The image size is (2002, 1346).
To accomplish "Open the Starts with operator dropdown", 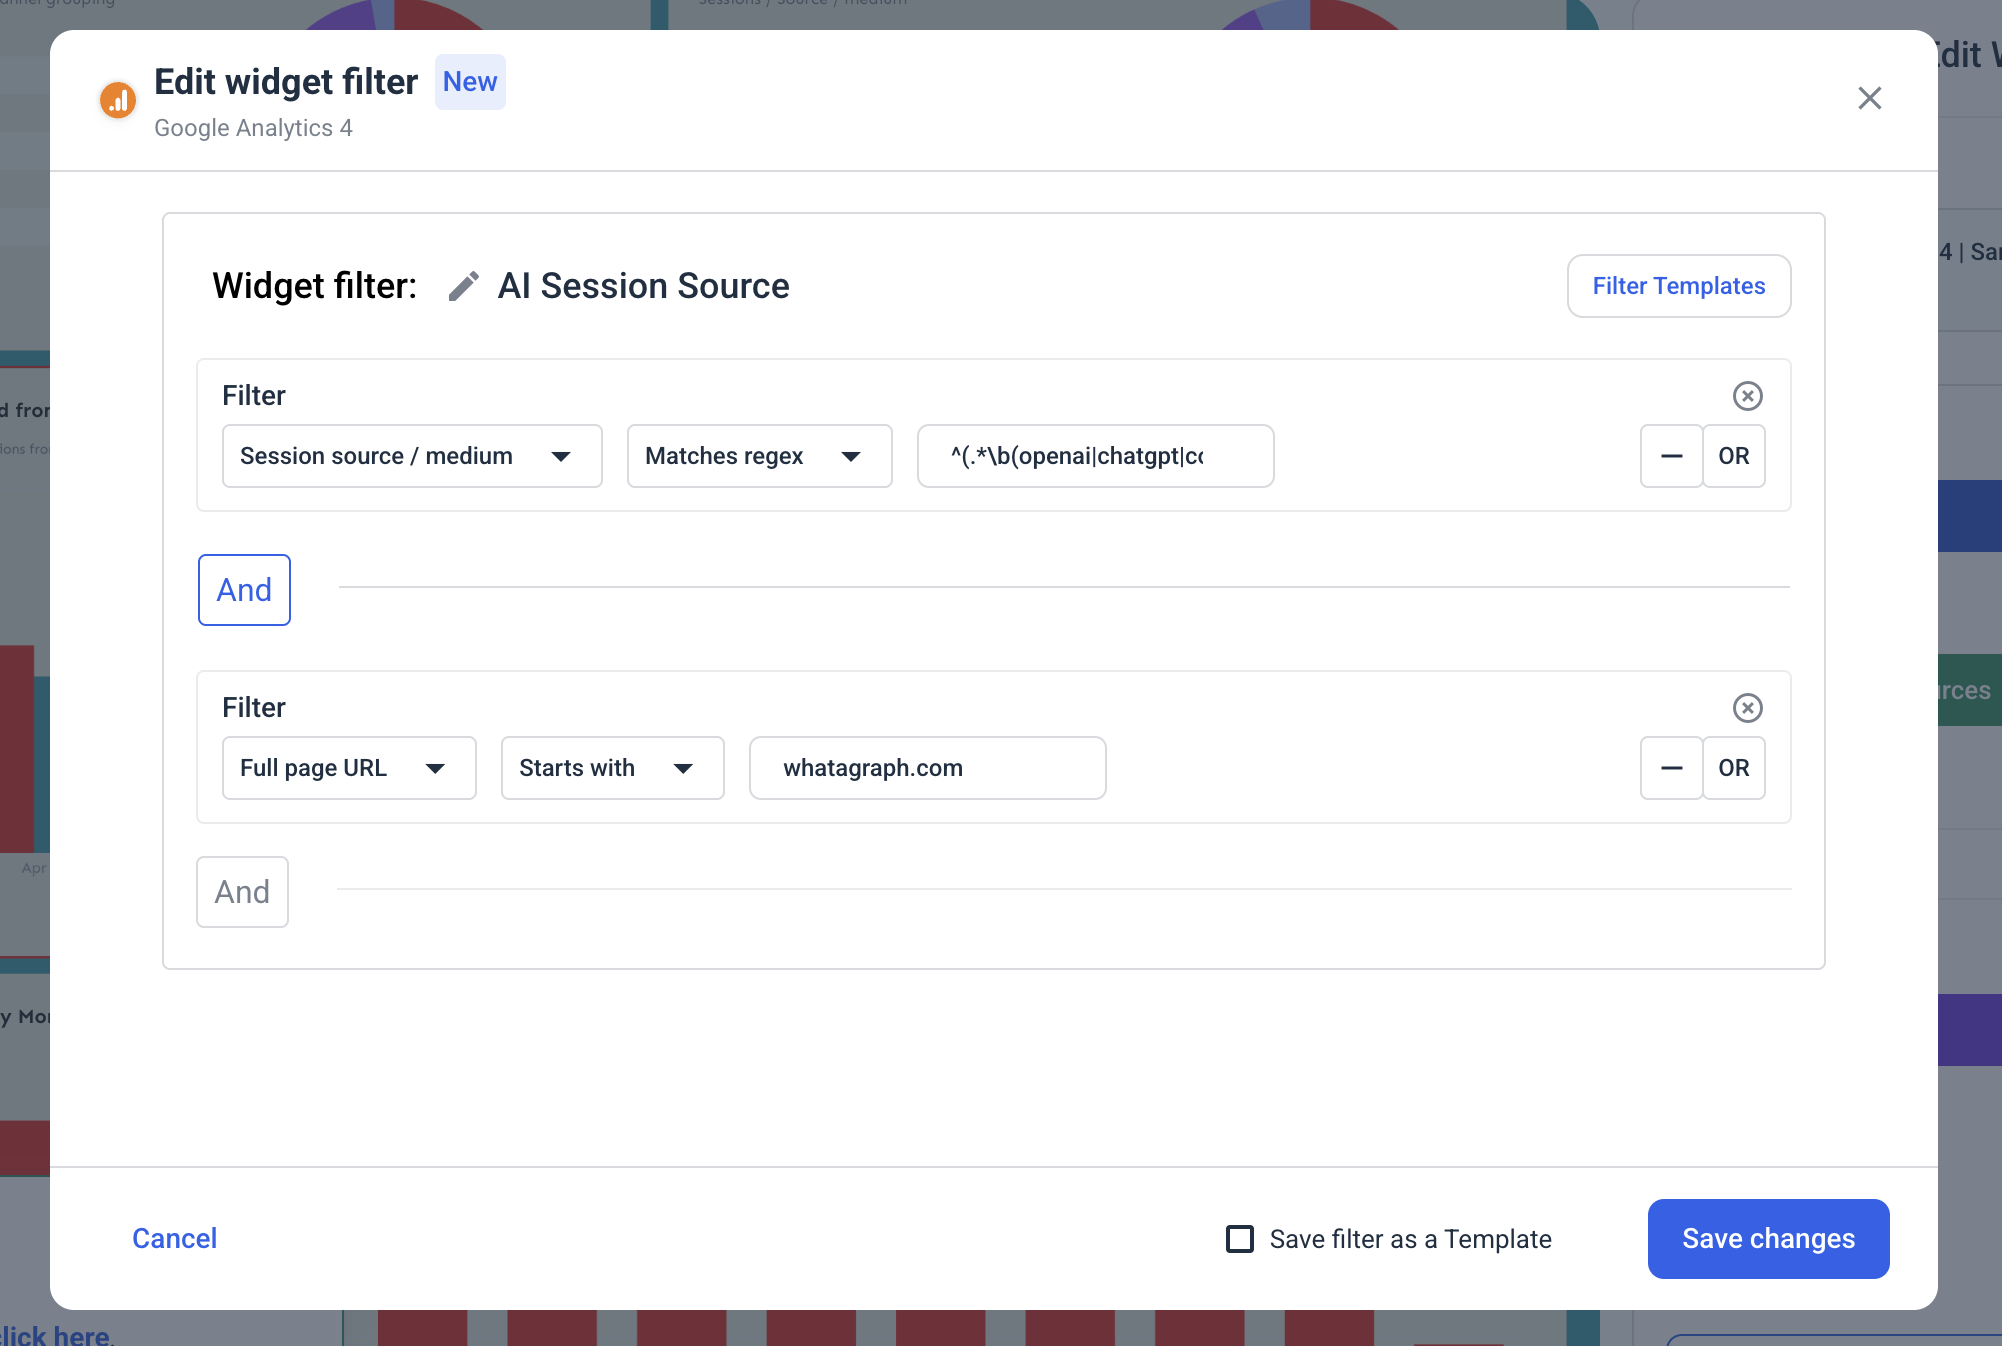I will pos(612,768).
